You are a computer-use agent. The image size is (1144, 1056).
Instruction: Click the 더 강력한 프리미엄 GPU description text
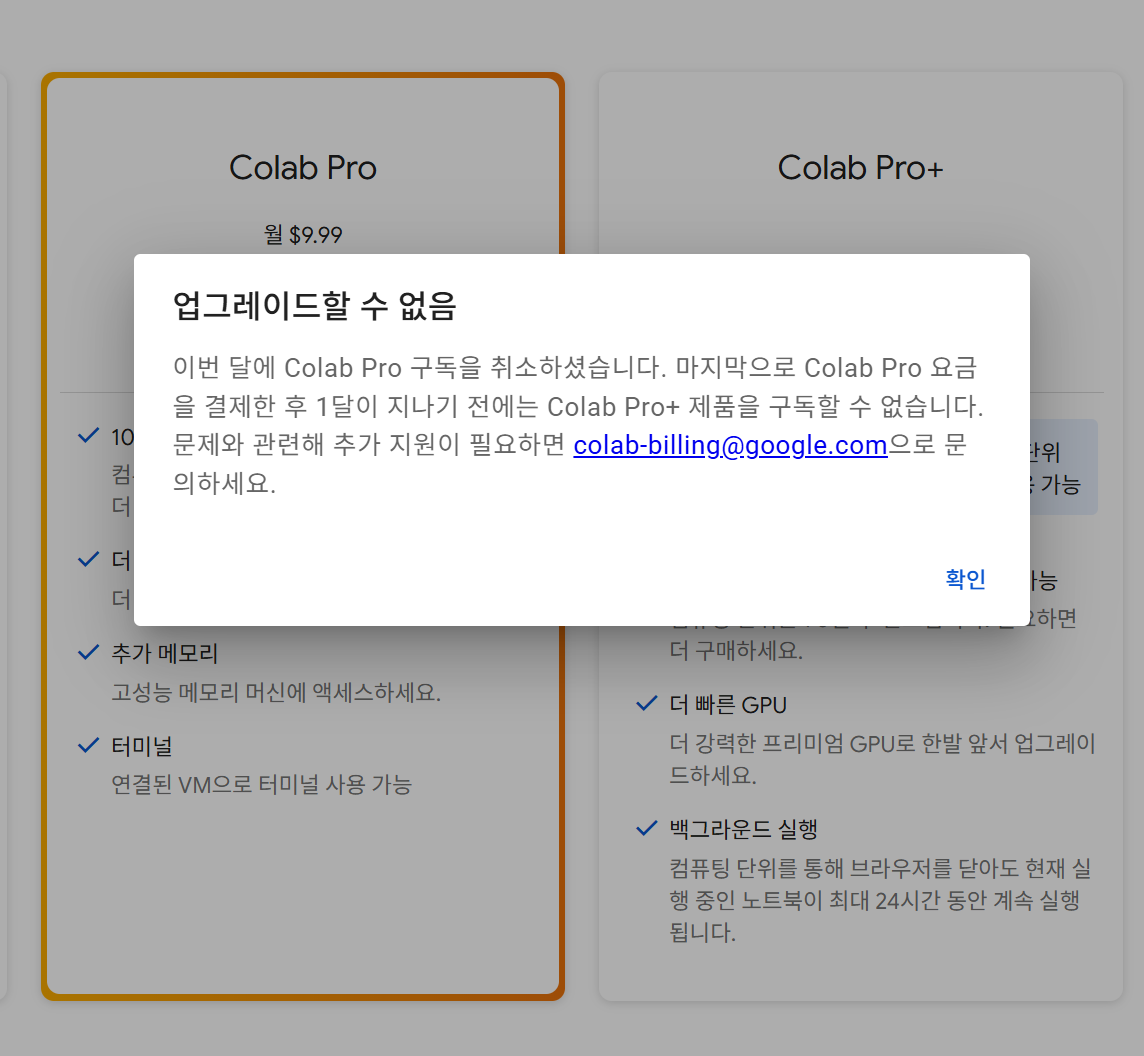(x=882, y=759)
